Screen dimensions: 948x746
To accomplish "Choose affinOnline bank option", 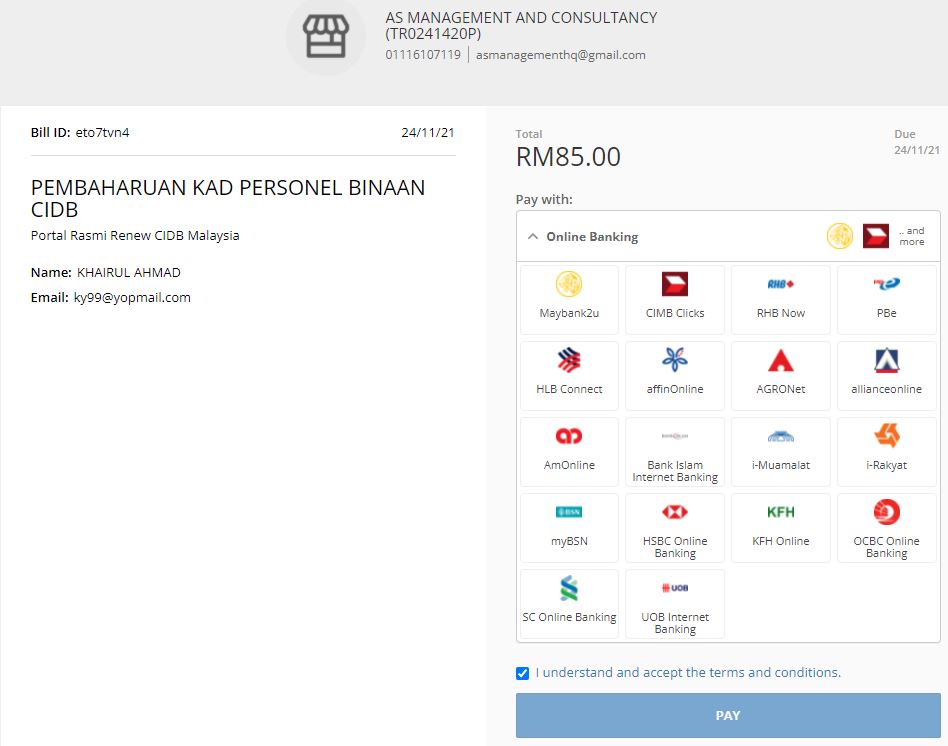I will click(675, 375).
